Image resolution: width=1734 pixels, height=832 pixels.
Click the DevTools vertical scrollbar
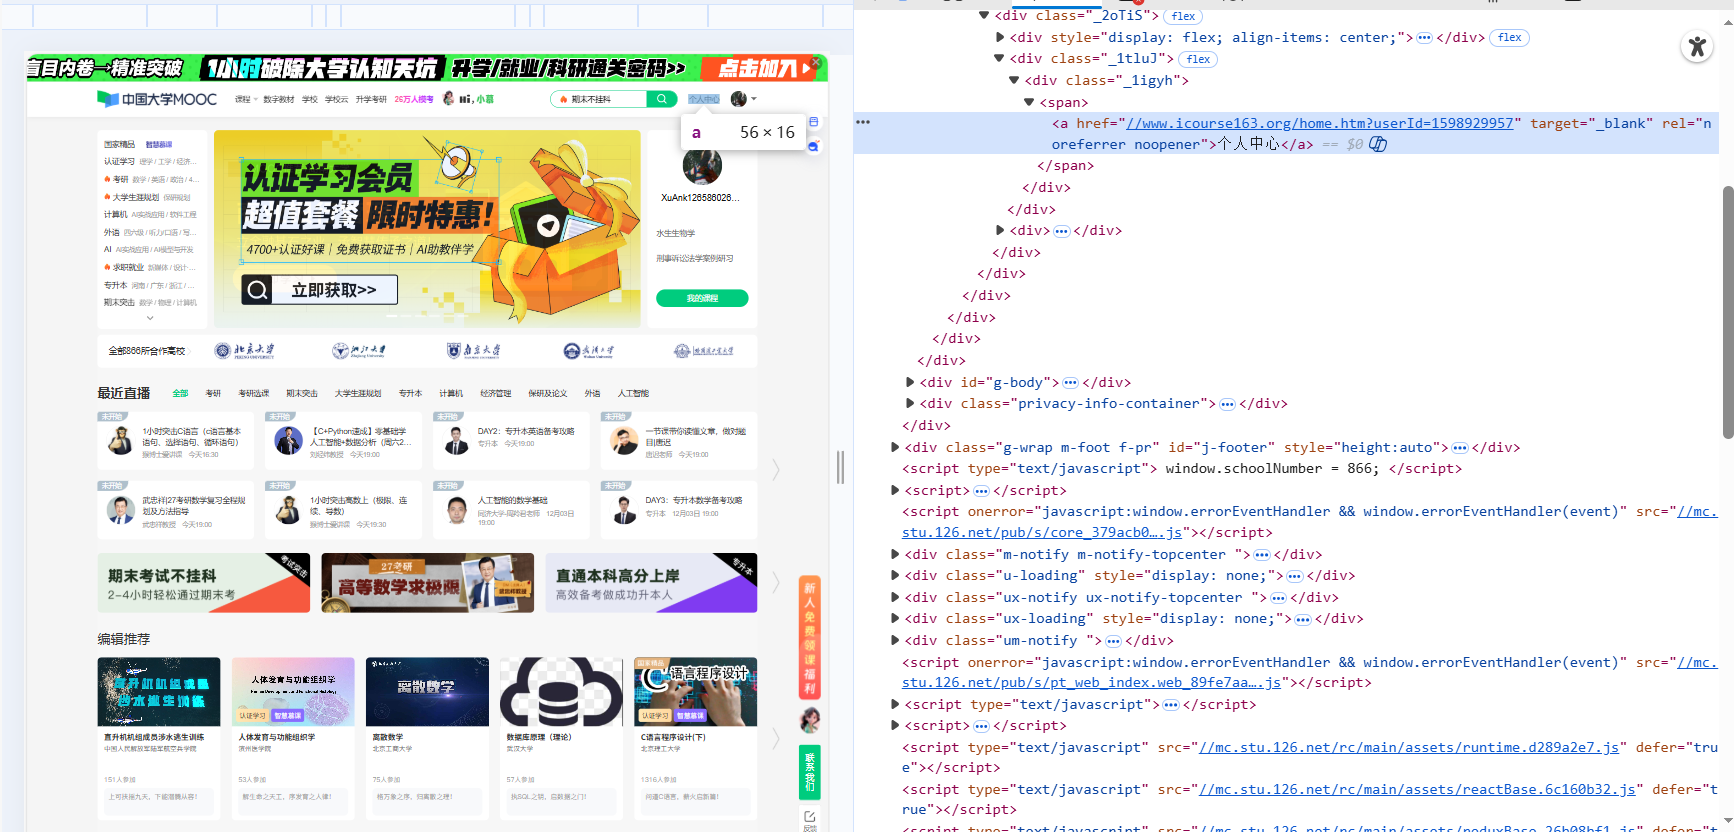tap(1728, 312)
